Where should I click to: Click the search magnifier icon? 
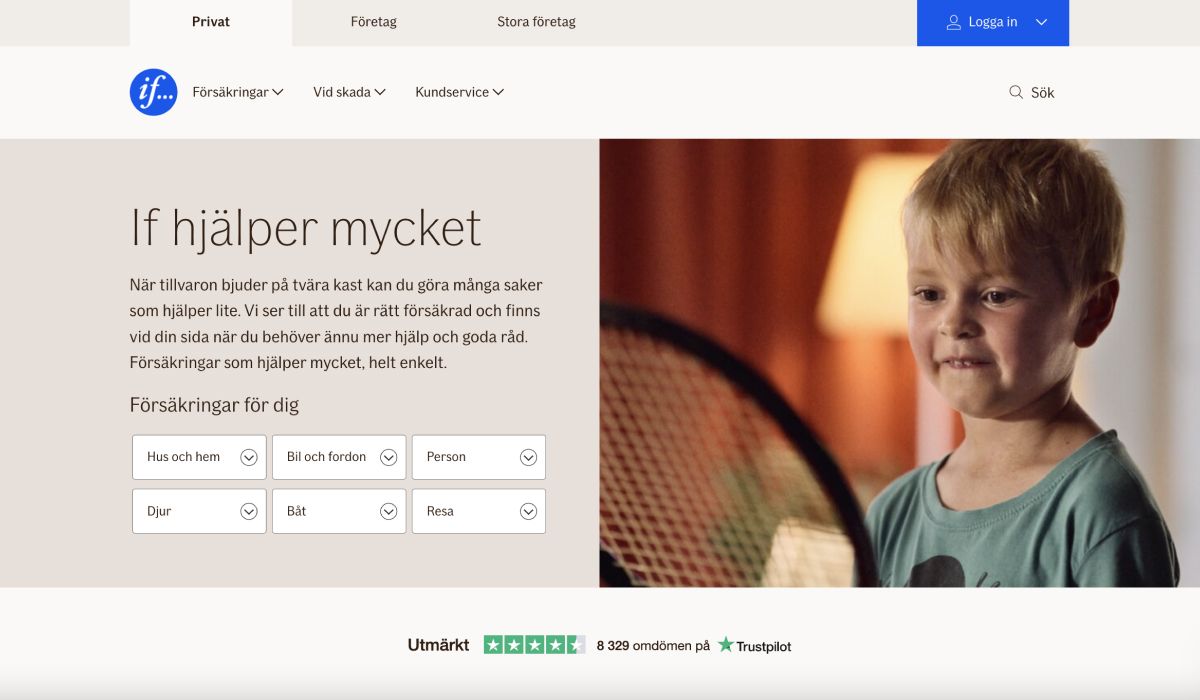[x=1016, y=92]
